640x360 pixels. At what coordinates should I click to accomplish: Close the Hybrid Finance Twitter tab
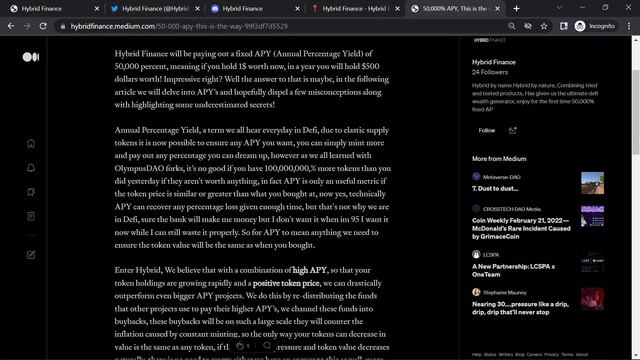(x=198, y=9)
